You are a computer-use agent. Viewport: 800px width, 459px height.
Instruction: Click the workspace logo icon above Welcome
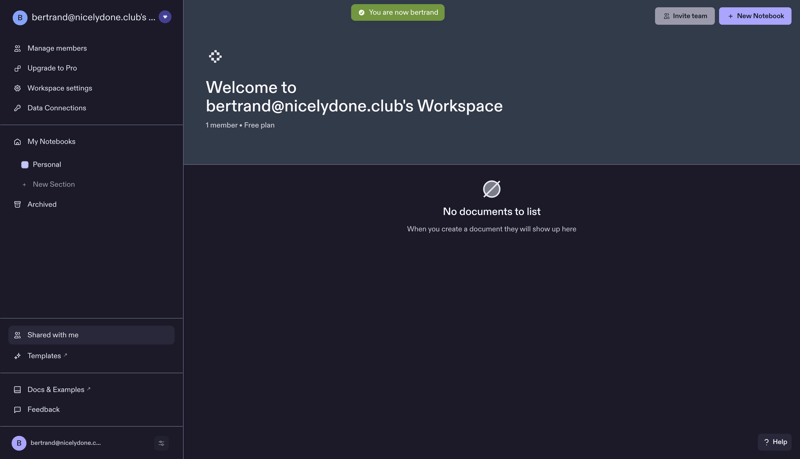pos(215,57)
